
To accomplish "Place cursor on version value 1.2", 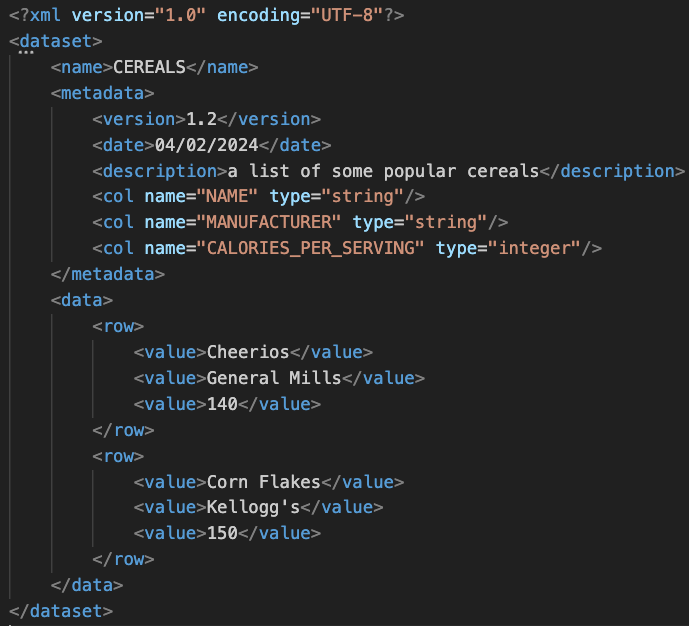I will pyautogui.click(x=202, y=119).
